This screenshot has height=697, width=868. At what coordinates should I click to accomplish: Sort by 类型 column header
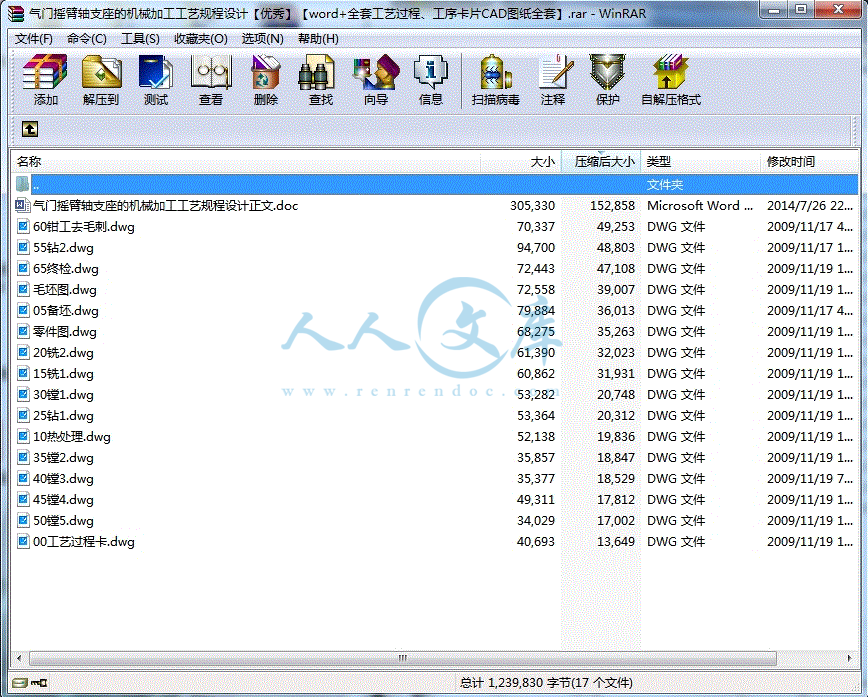(x=700, y=162)
